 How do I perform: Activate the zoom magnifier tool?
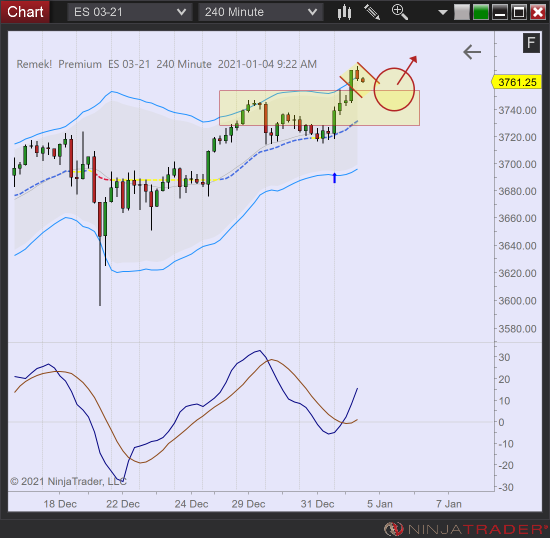400,12
